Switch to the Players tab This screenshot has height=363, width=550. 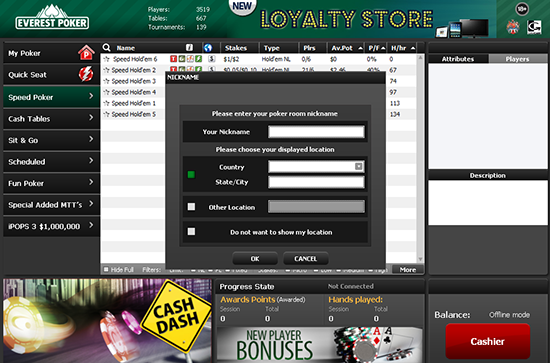click(517, 59)
